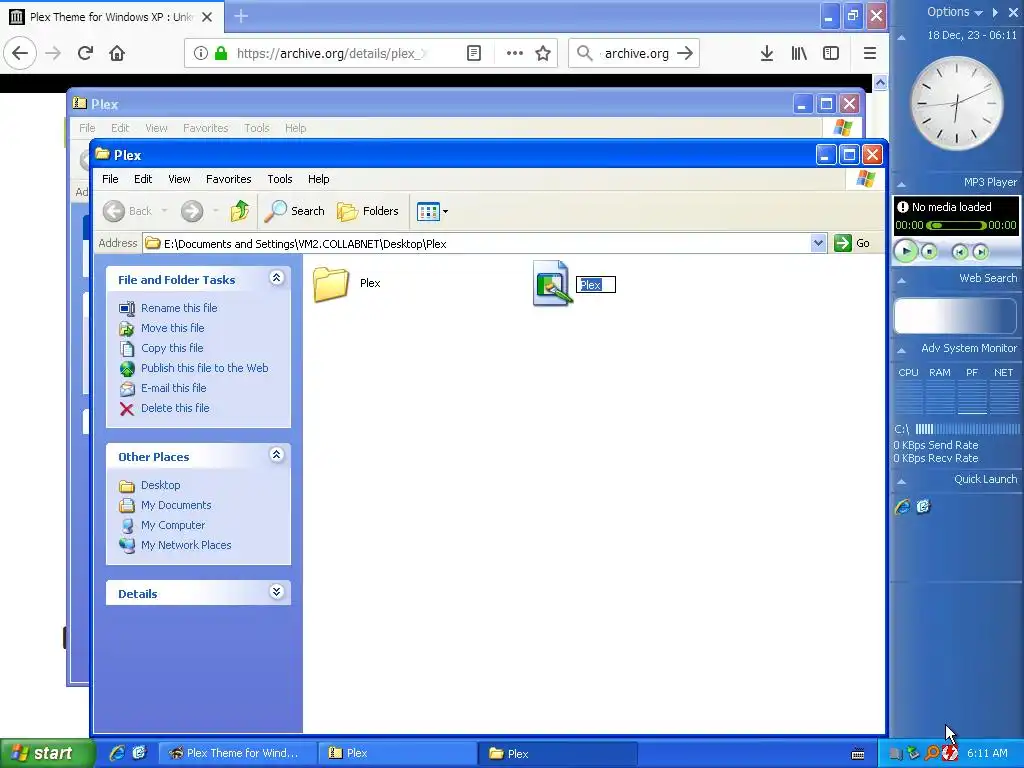This screenshot has width=1024, height=768.
Task: Open the sidebar Options dropdown
Action: click(955, 12)
